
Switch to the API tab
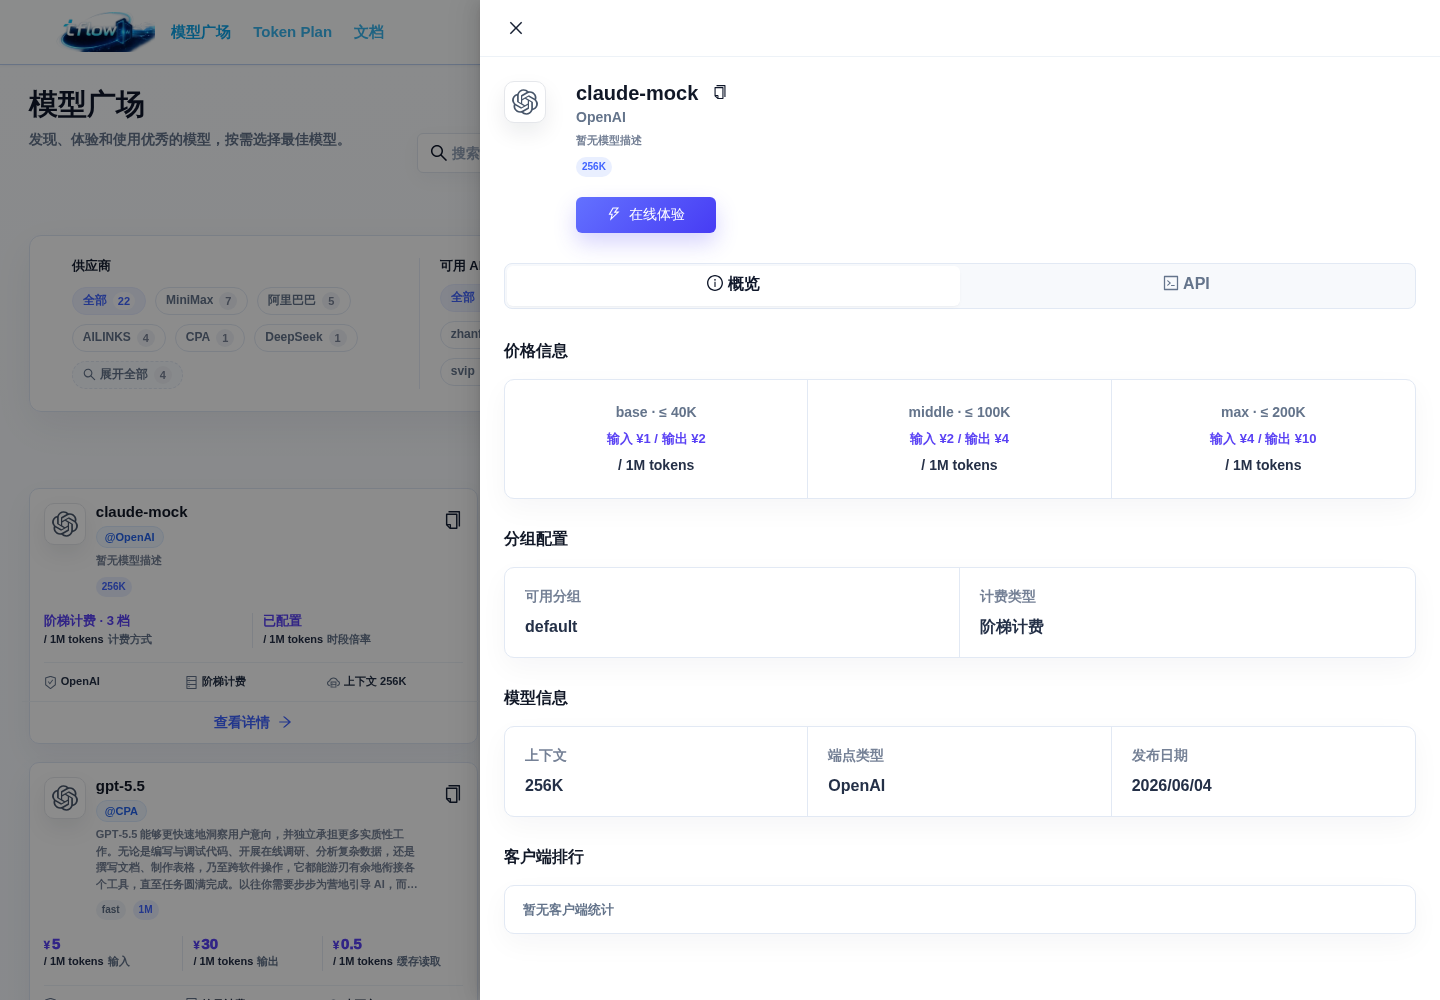1187,284
